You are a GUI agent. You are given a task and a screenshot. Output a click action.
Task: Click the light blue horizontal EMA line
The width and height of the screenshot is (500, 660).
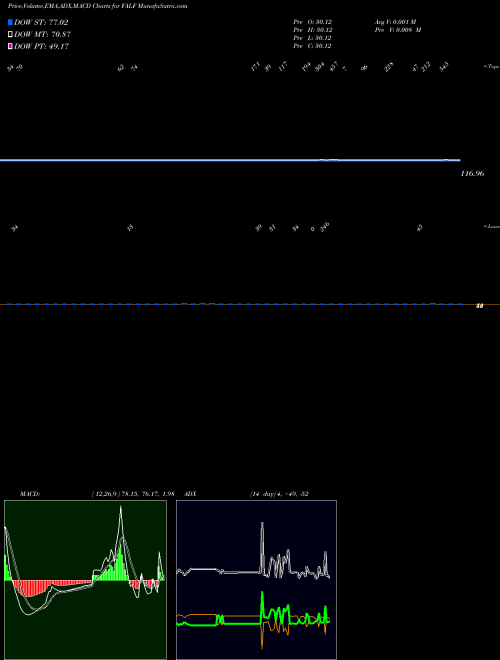point(230,160)
